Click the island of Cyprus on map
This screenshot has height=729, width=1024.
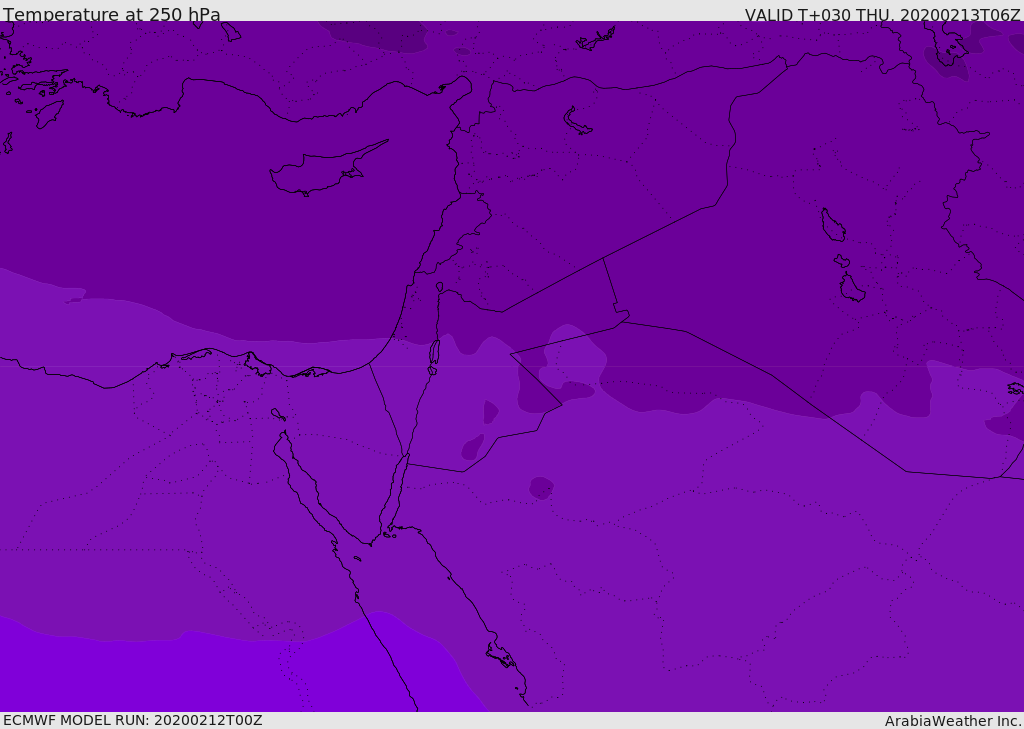323,171
